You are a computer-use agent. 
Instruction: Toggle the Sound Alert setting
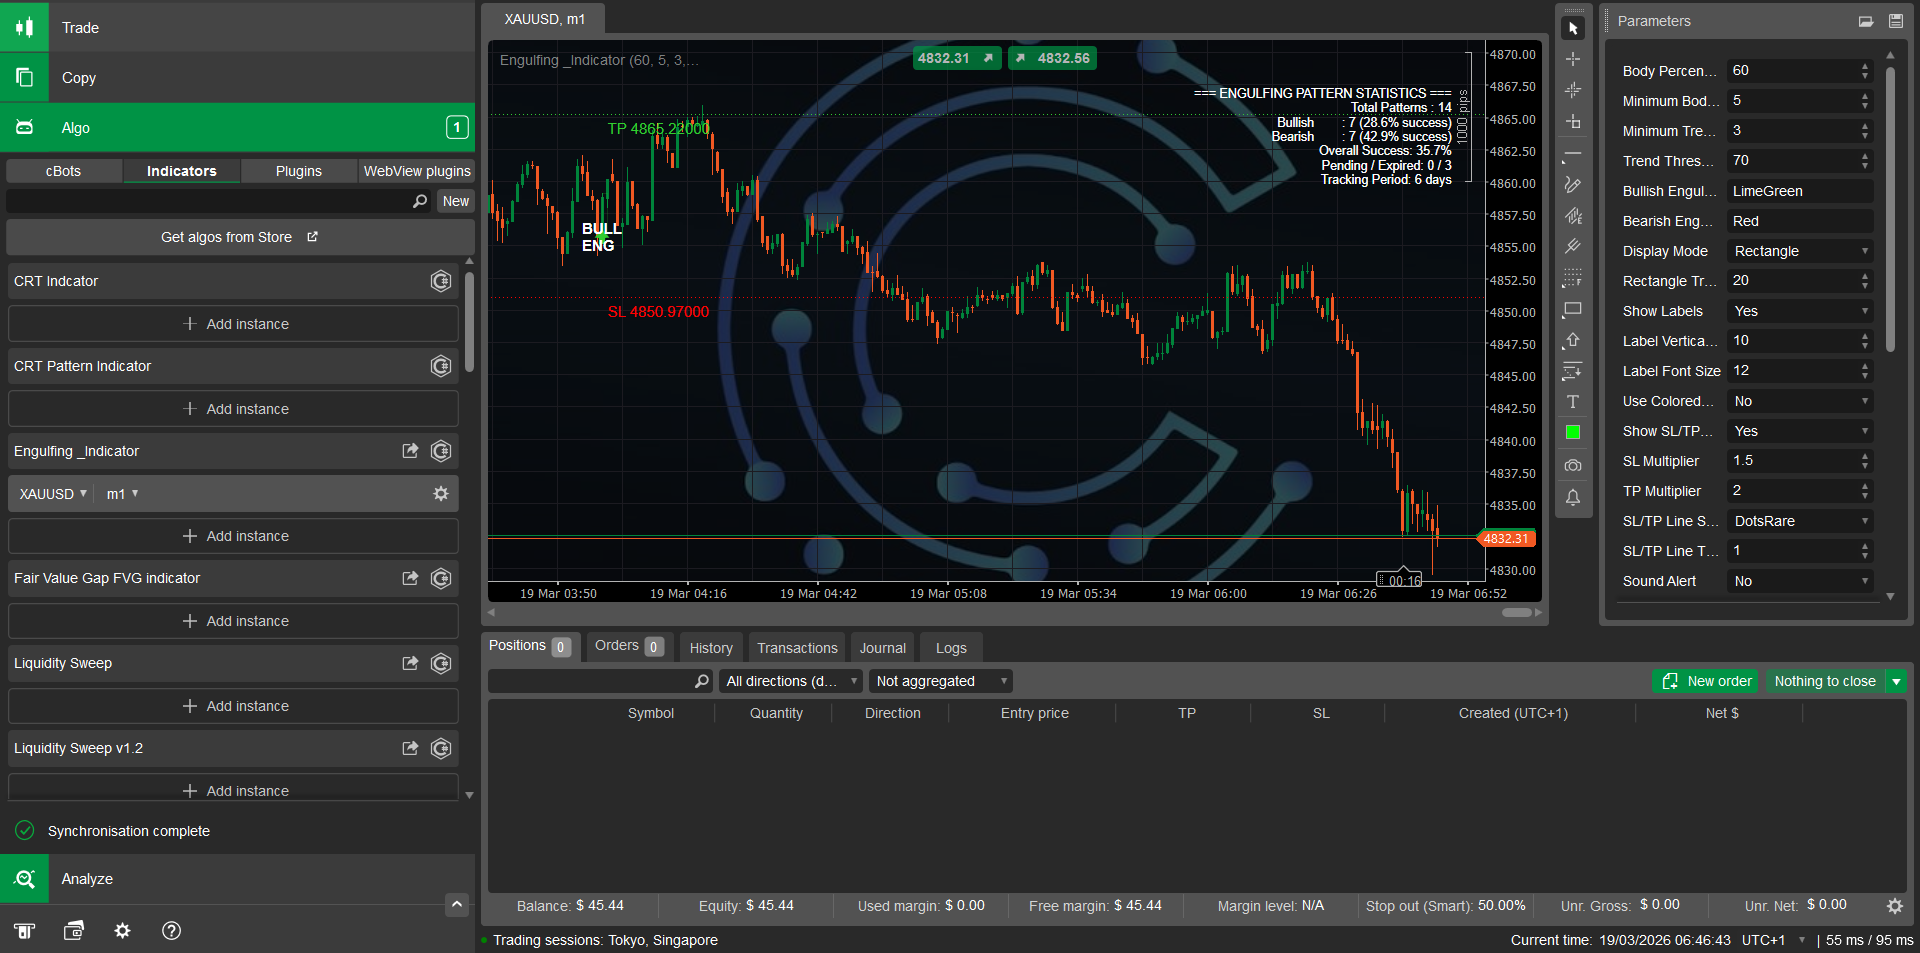coord(1798,581)
